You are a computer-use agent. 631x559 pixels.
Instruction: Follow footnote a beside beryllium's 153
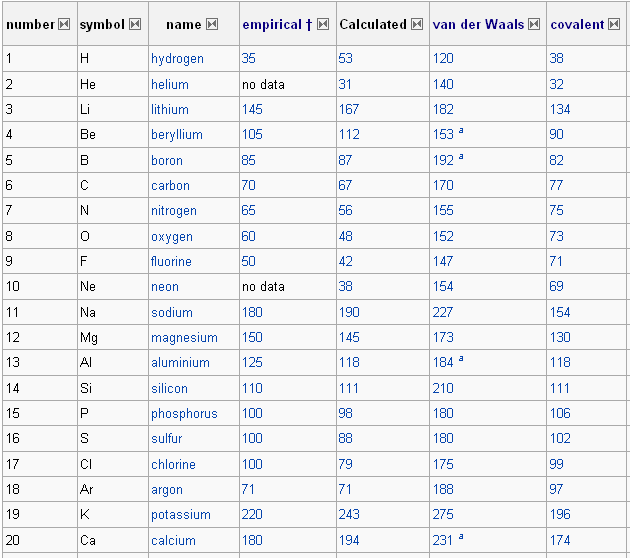pos(461,131)
